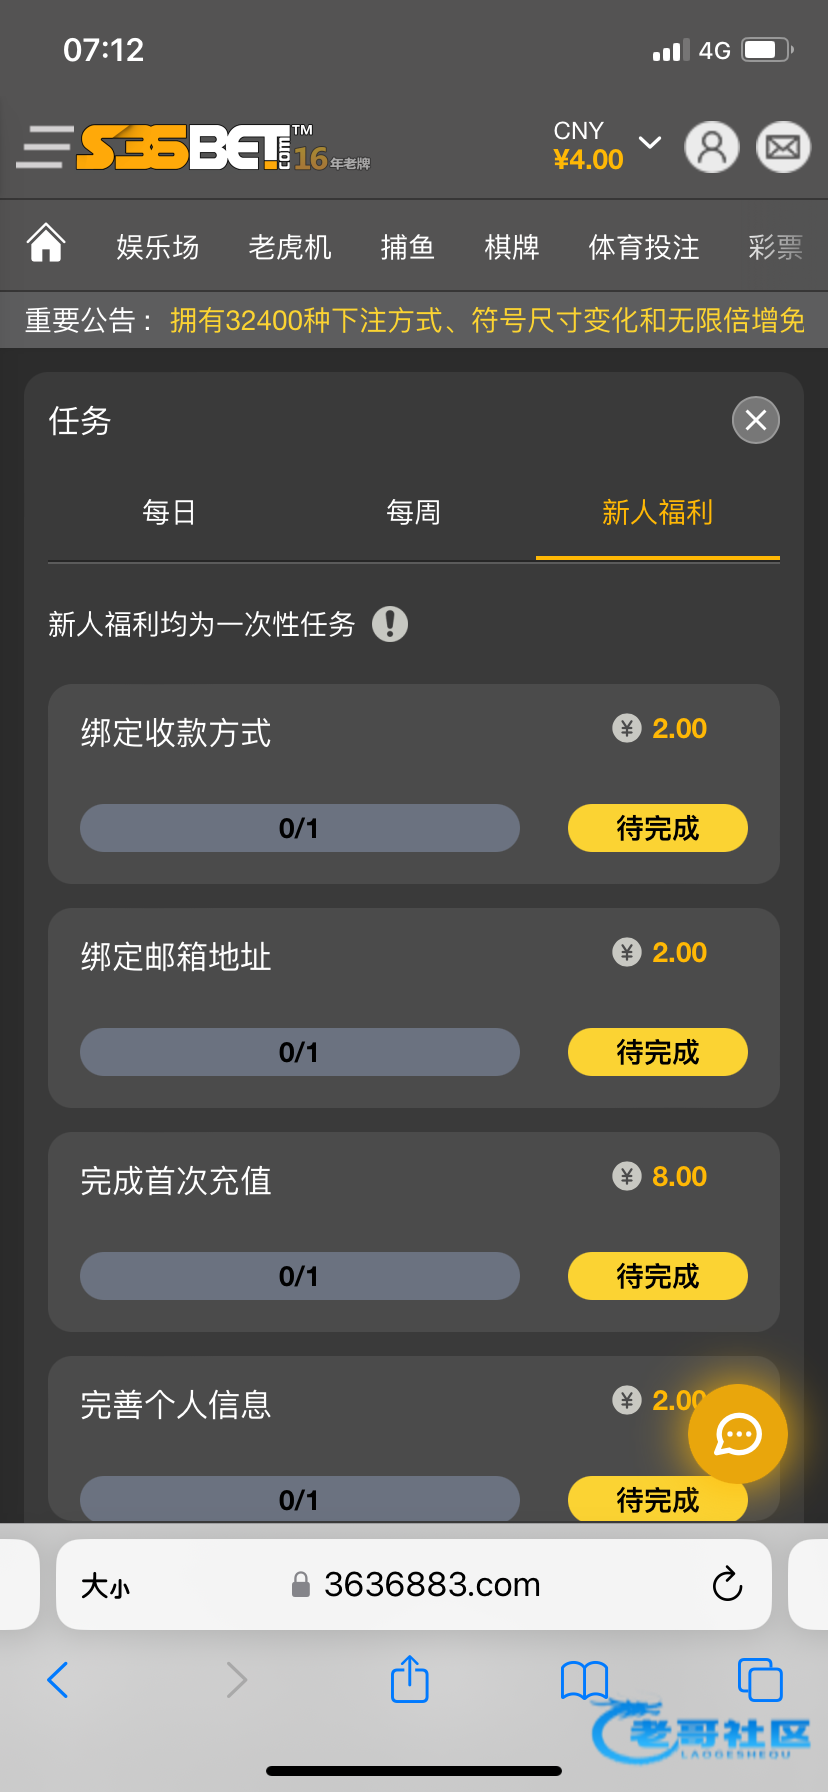The height and width of the screenshot is (1792, 828).
Task: Tap 待完成 for 绑定收款方式
Action: coord(657,828)
